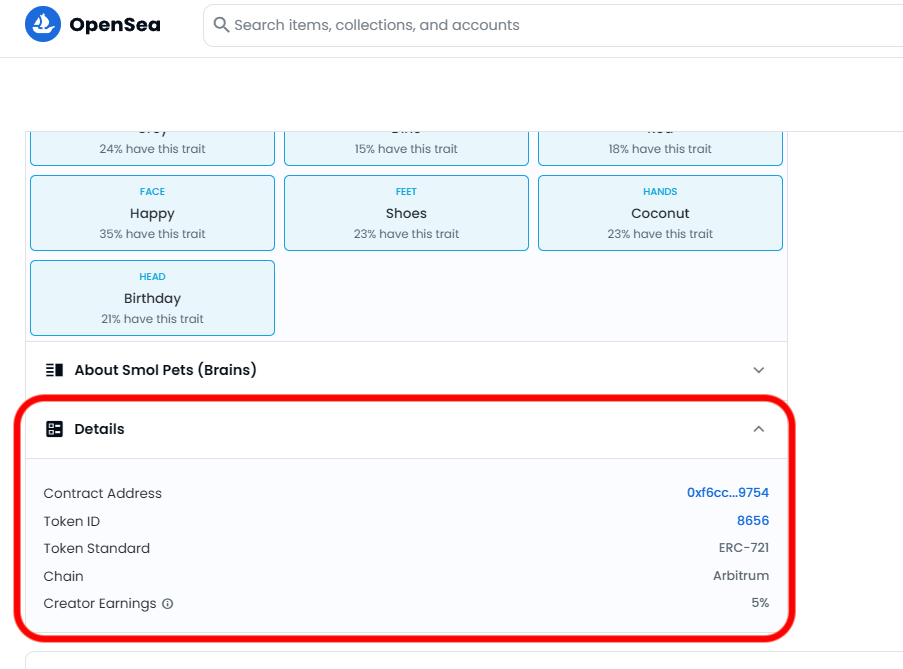903x669 pixels.
Task: Open the 18% have this trait card
Action: coord(661,149)
